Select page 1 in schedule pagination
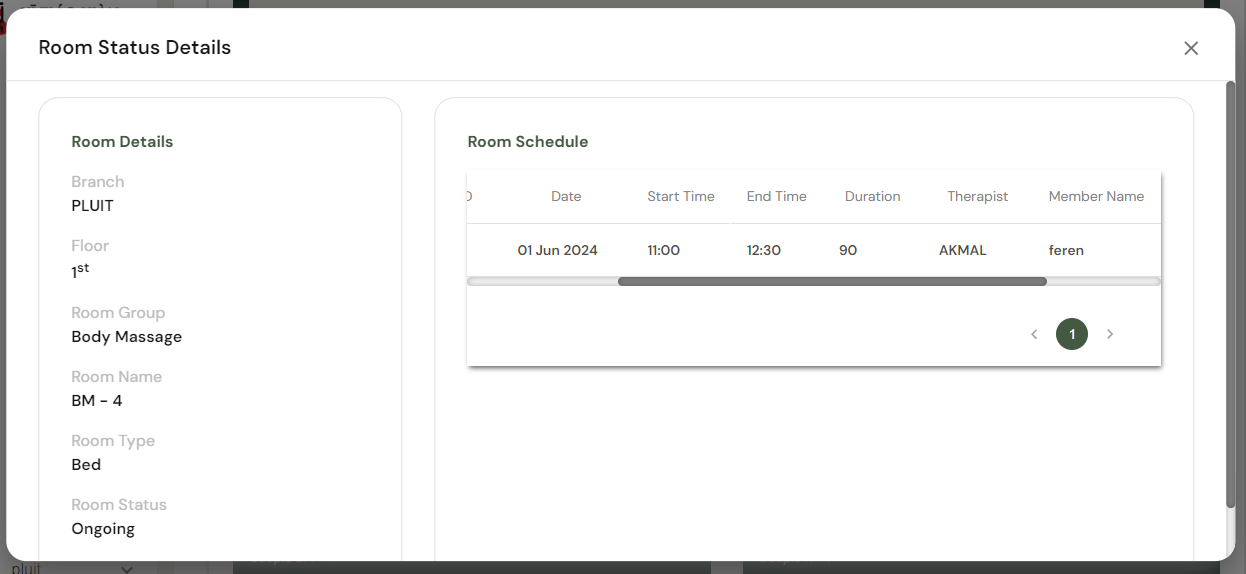 tap(1072, 334)
